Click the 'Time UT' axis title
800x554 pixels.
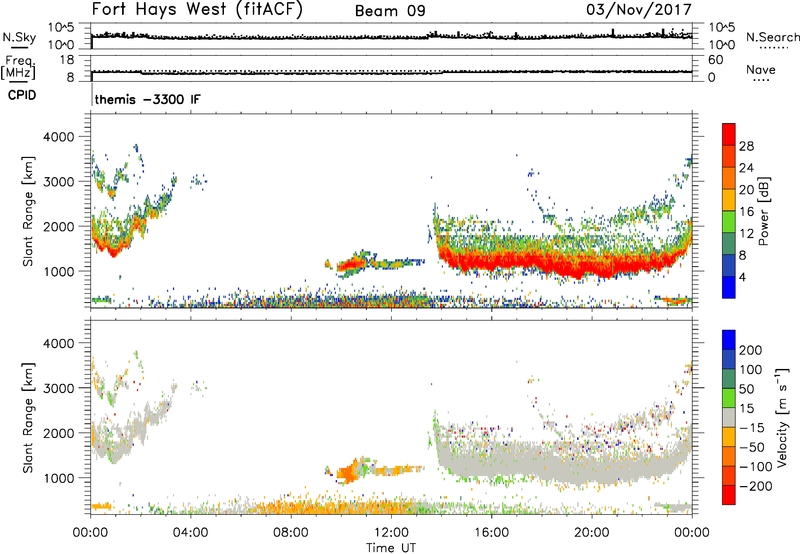pyautogui.click(x=391, y=548)
